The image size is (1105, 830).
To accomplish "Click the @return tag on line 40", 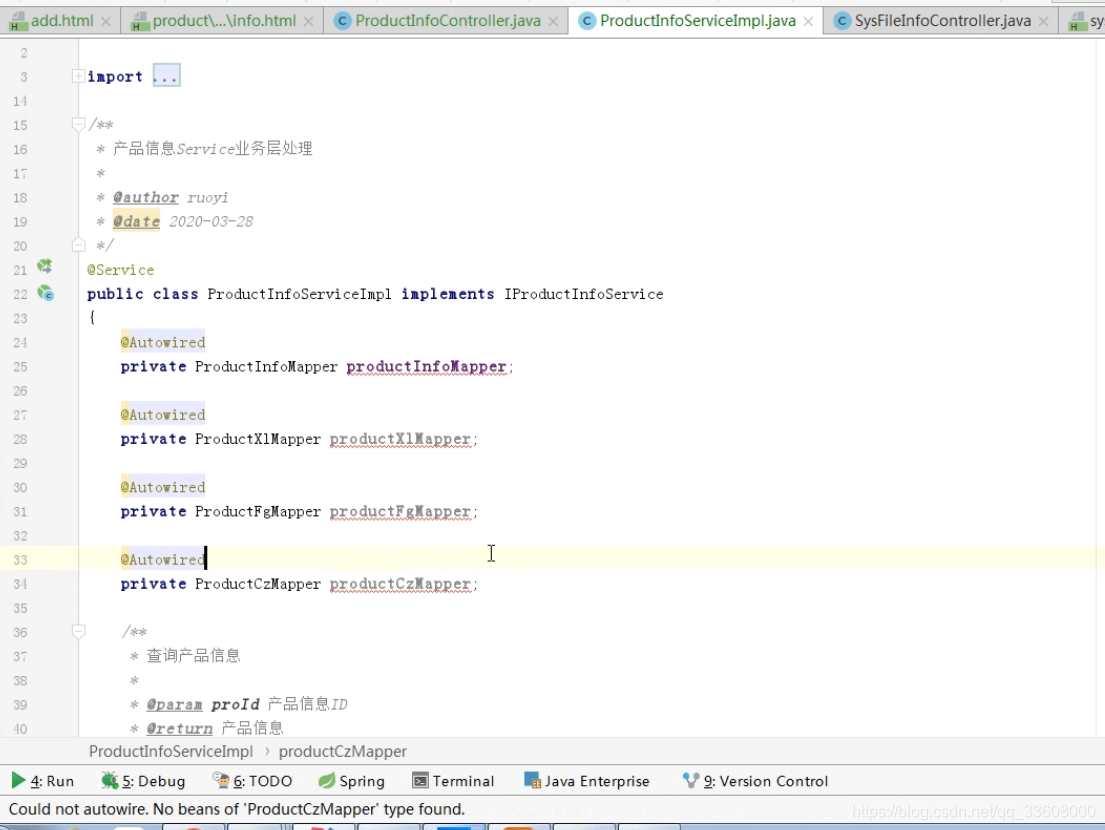I will pyautogui.click(x=179, y=729).
